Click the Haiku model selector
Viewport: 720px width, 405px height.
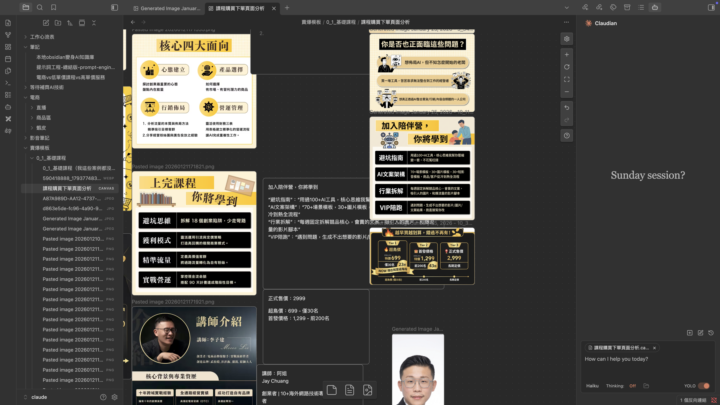[x=592, y=385]
